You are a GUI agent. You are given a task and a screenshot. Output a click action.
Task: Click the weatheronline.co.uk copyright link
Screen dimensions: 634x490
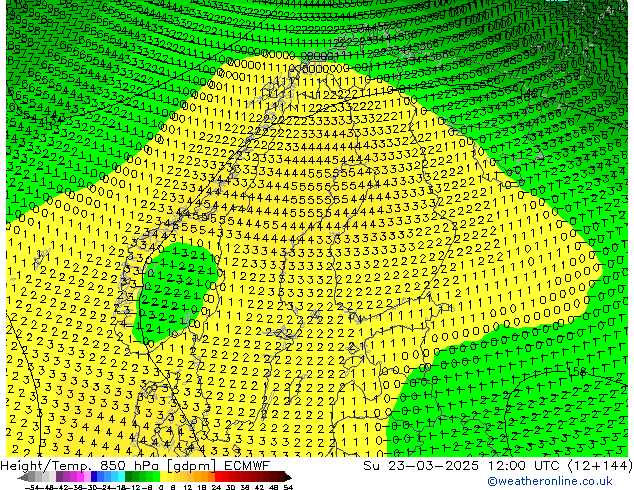tap(550, 481)
